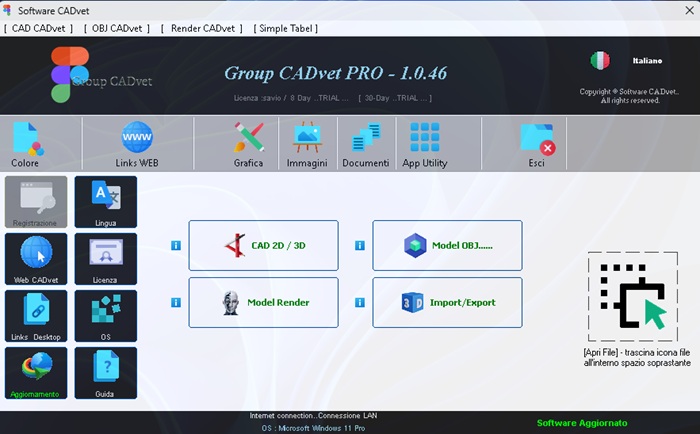Click the Internet connection status text

pyautogui.click(x=313, y=416)
